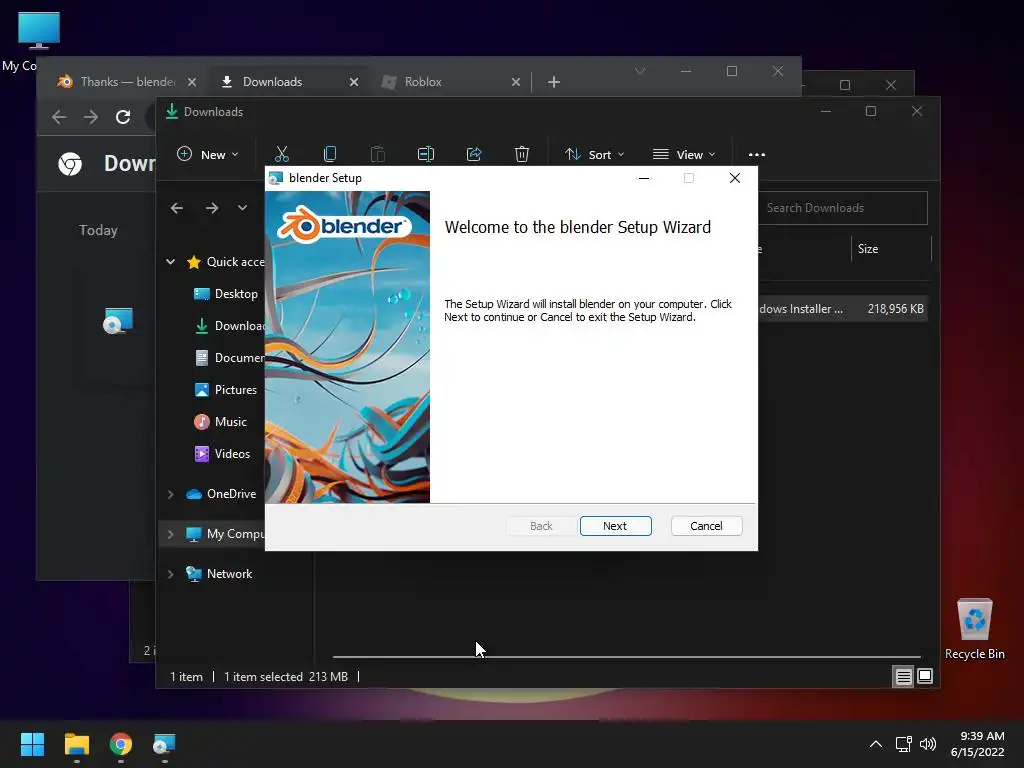The height and width of the screenshot is (768, 1024).
Task: Switch to large thumbnails view icon in status bar
Action: [x=925, y=677]
